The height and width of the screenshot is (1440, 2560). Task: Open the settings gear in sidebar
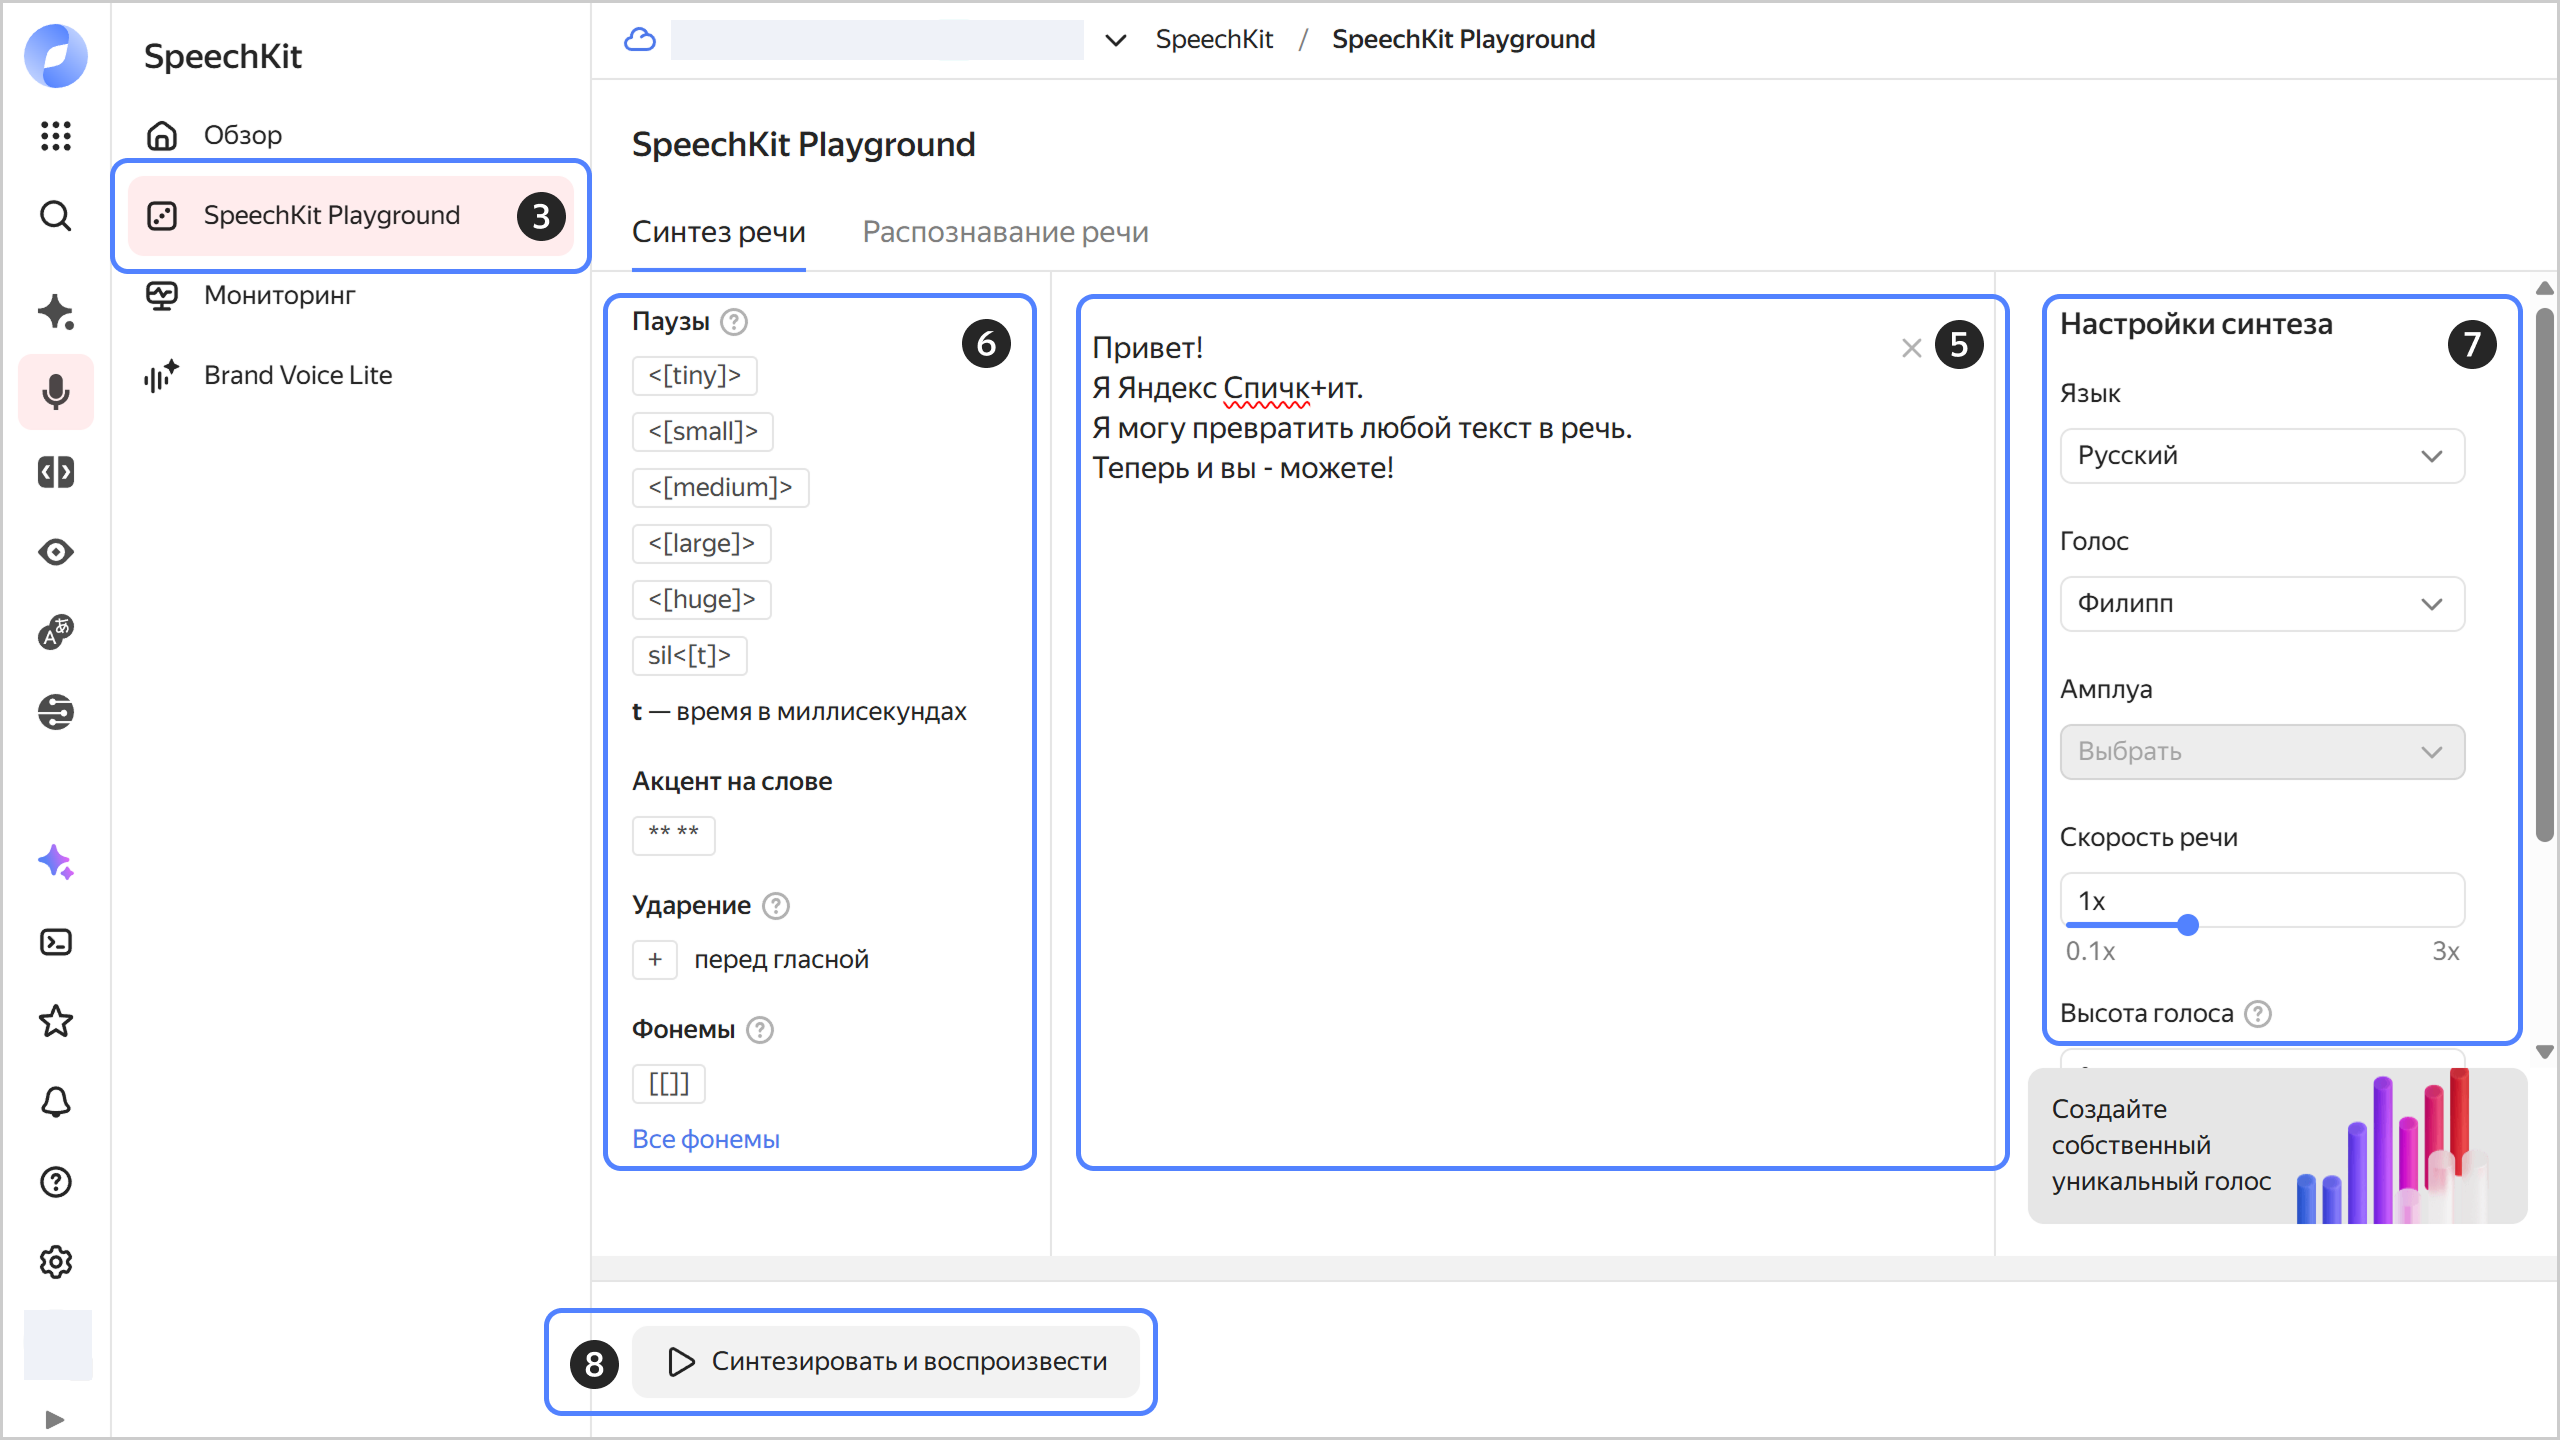56,1262
